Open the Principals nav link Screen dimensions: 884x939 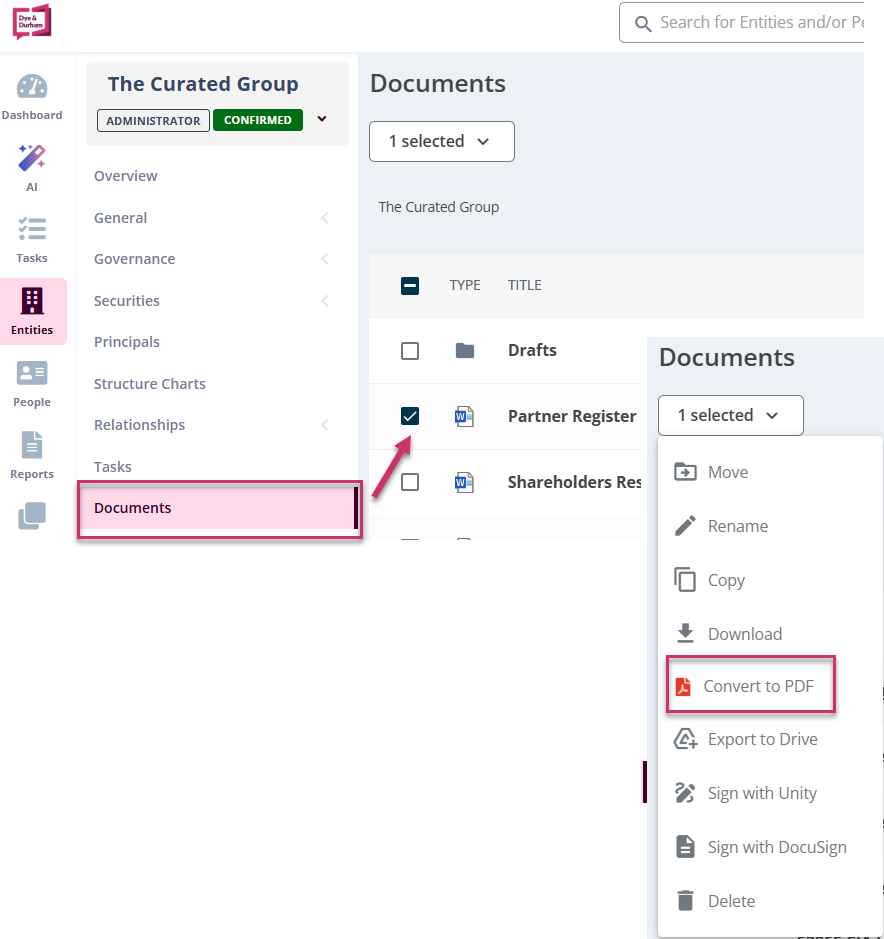127,342
